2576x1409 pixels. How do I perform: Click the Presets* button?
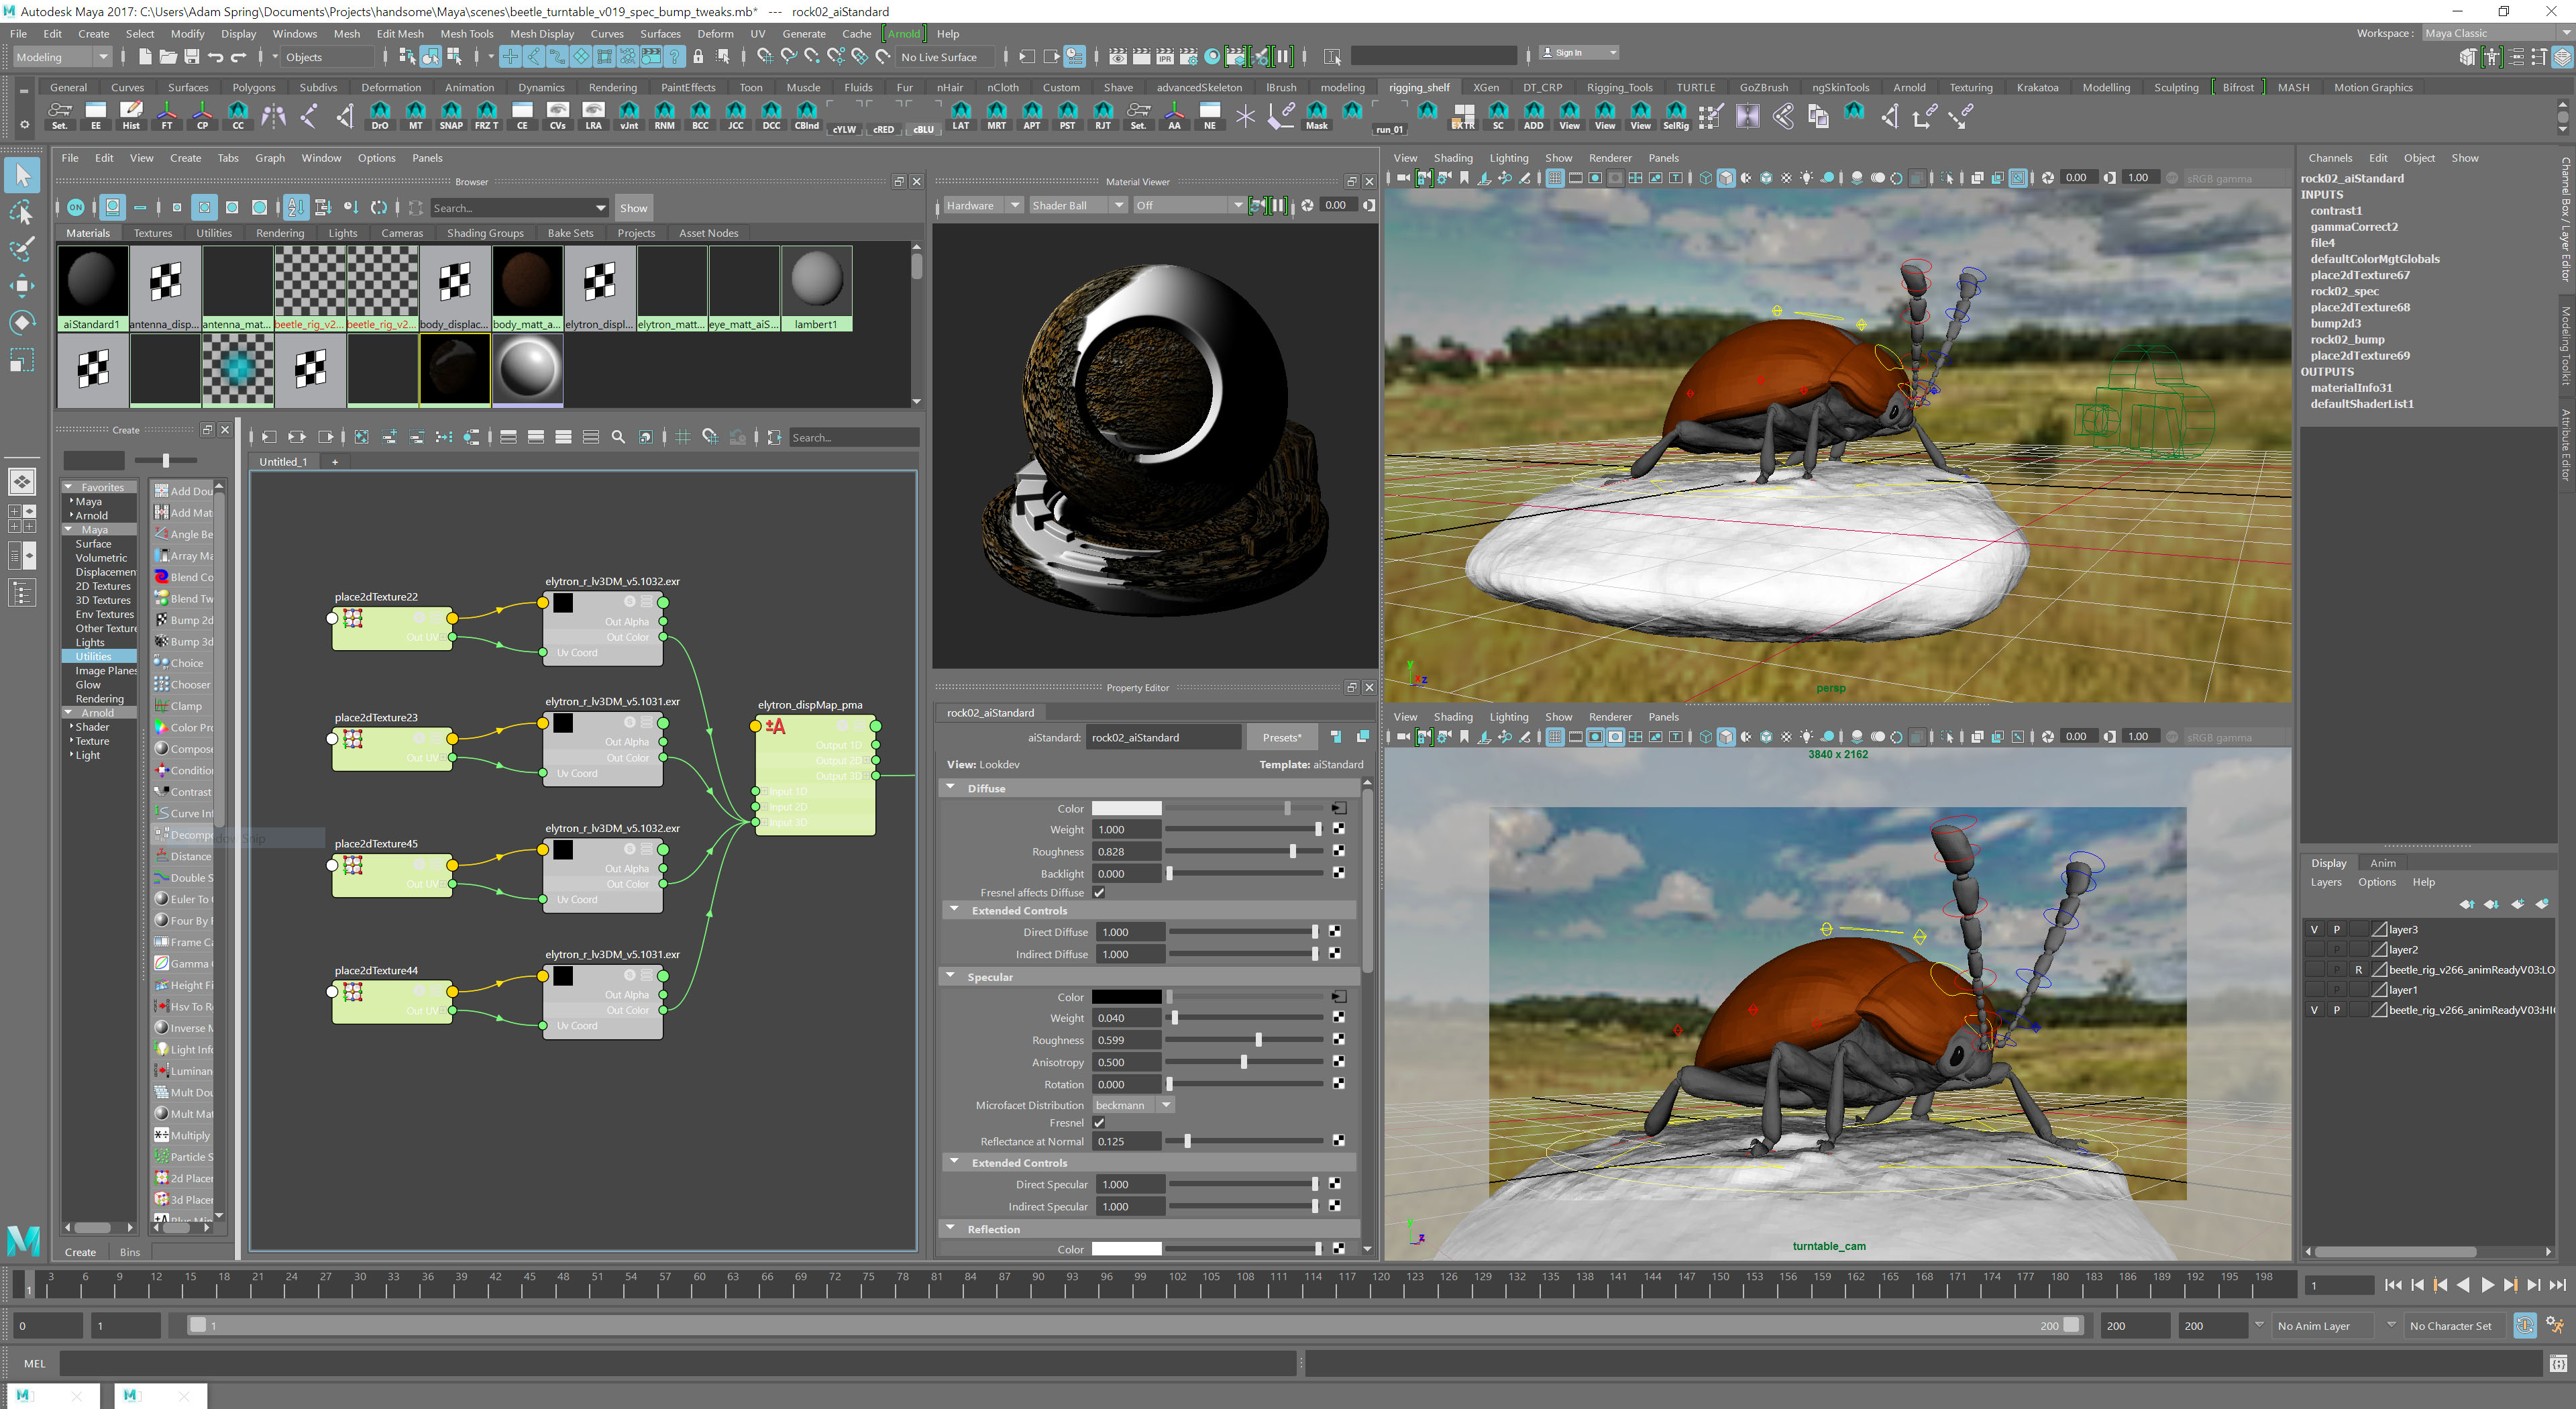(x=1282, y=737)
